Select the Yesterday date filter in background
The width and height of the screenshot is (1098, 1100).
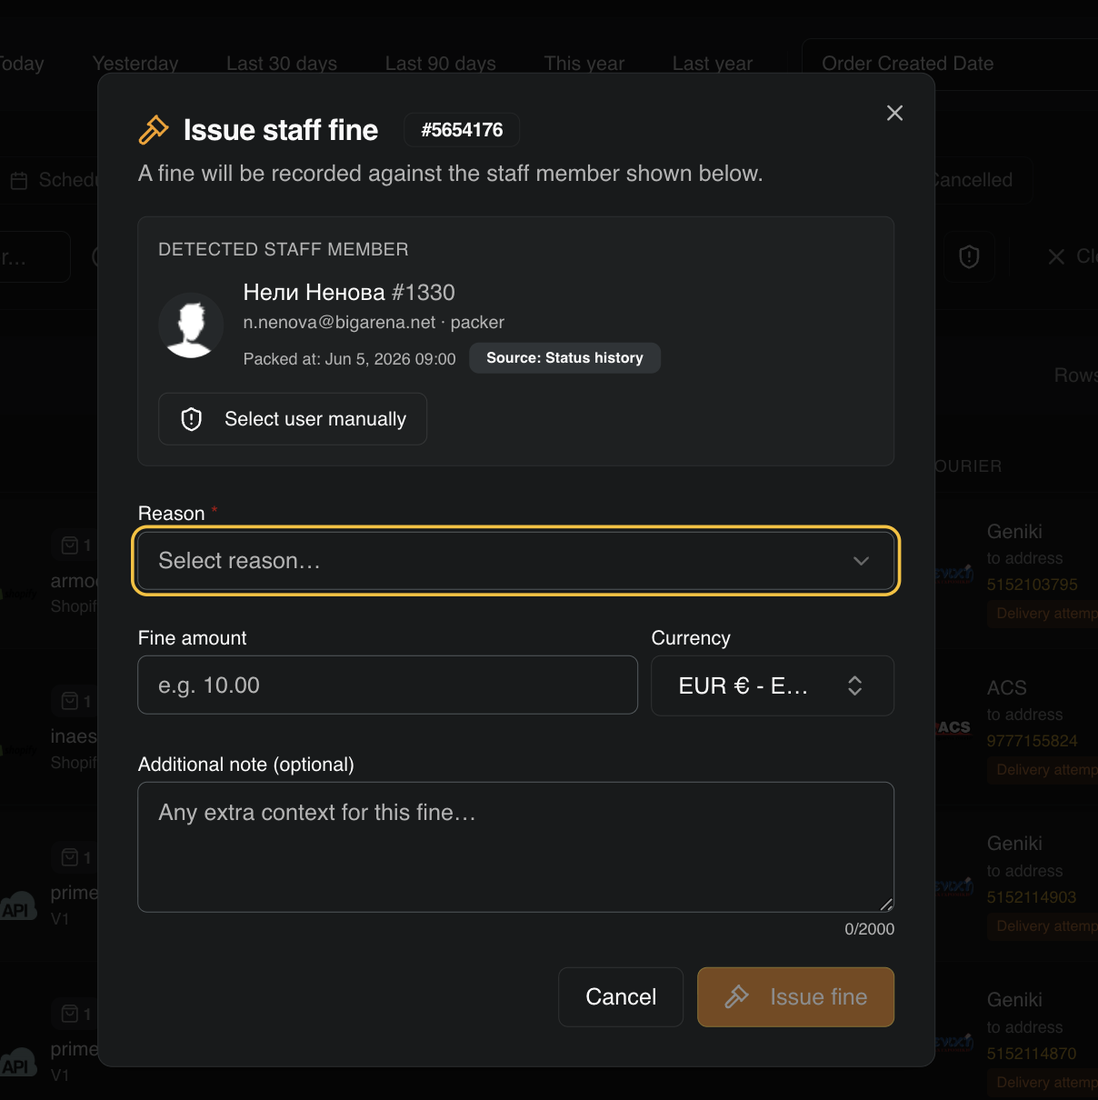(x=135, y=63)
